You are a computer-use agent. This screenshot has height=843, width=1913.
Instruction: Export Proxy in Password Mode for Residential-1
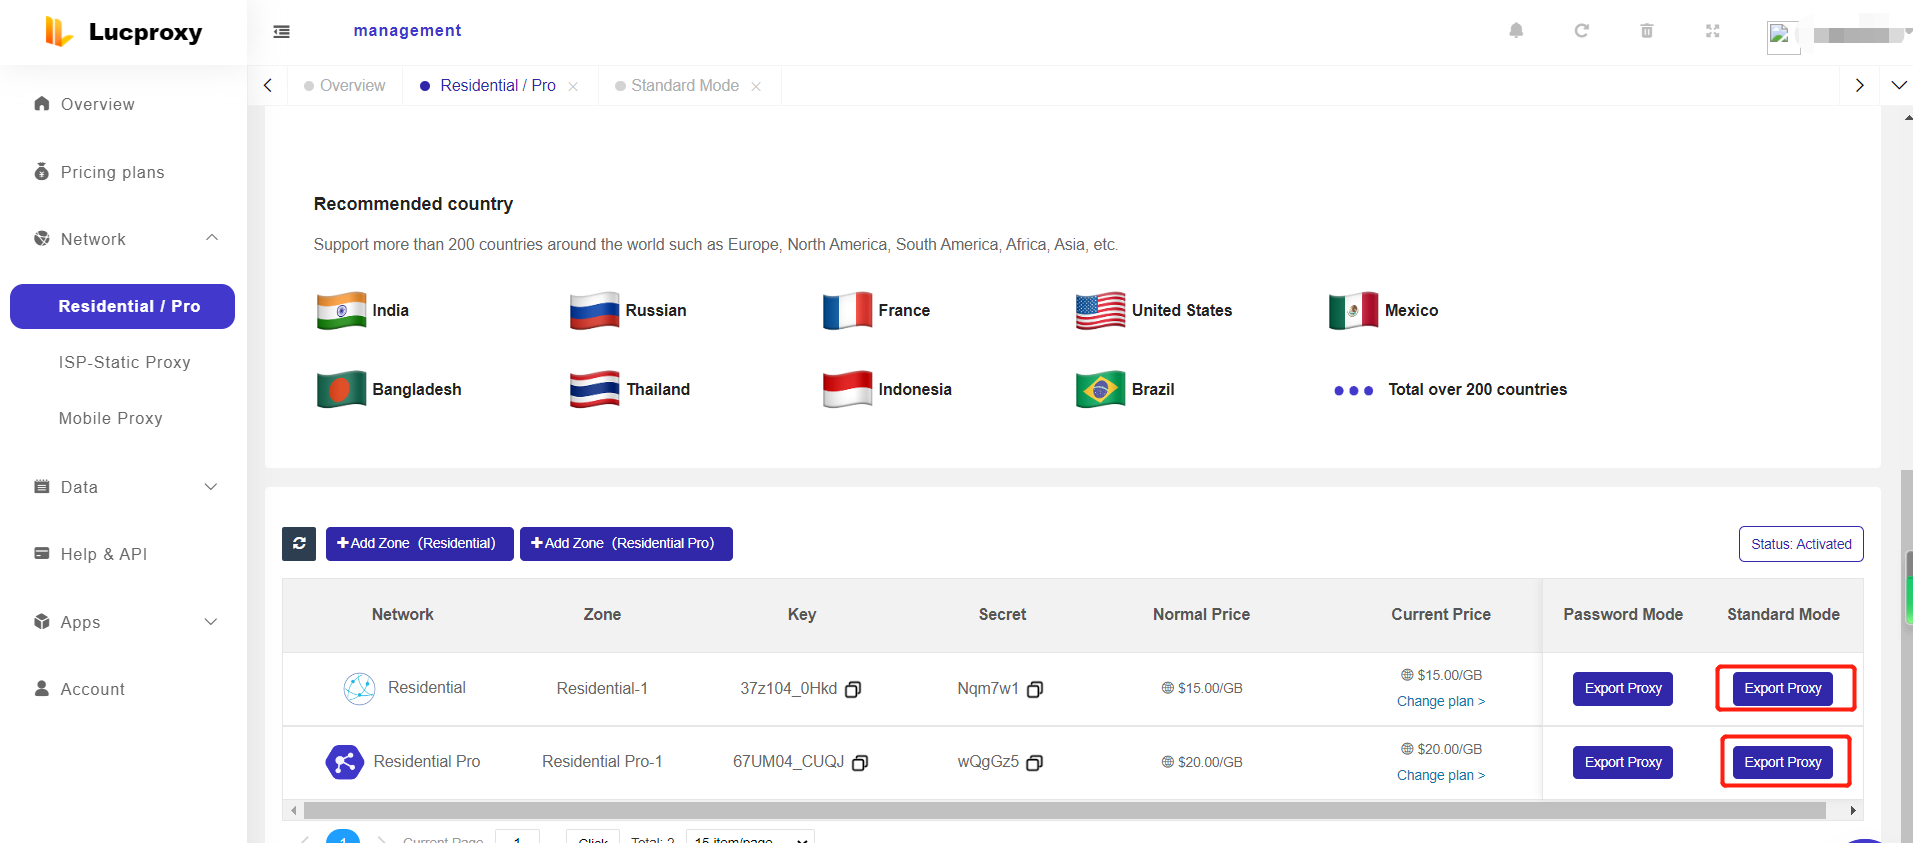tap(1622, 689)
